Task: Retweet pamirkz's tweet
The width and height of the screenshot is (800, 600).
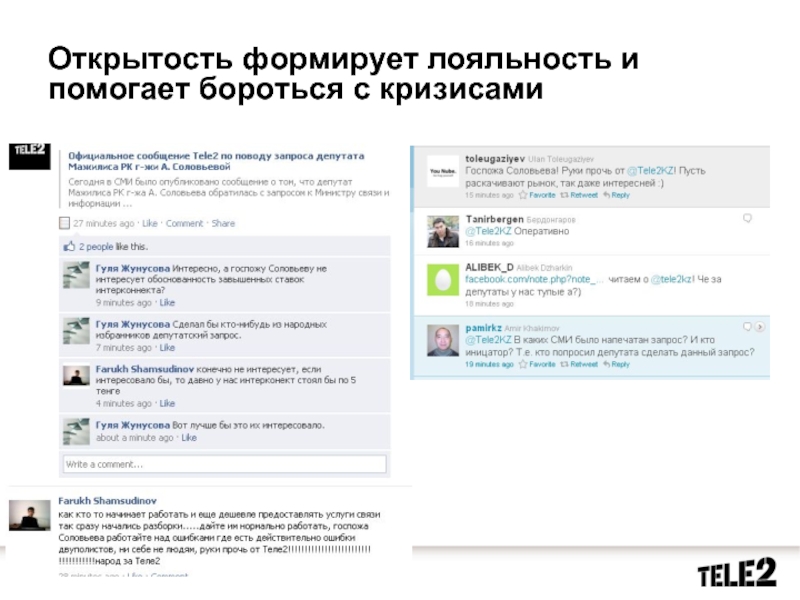Action: click(579, 364)
